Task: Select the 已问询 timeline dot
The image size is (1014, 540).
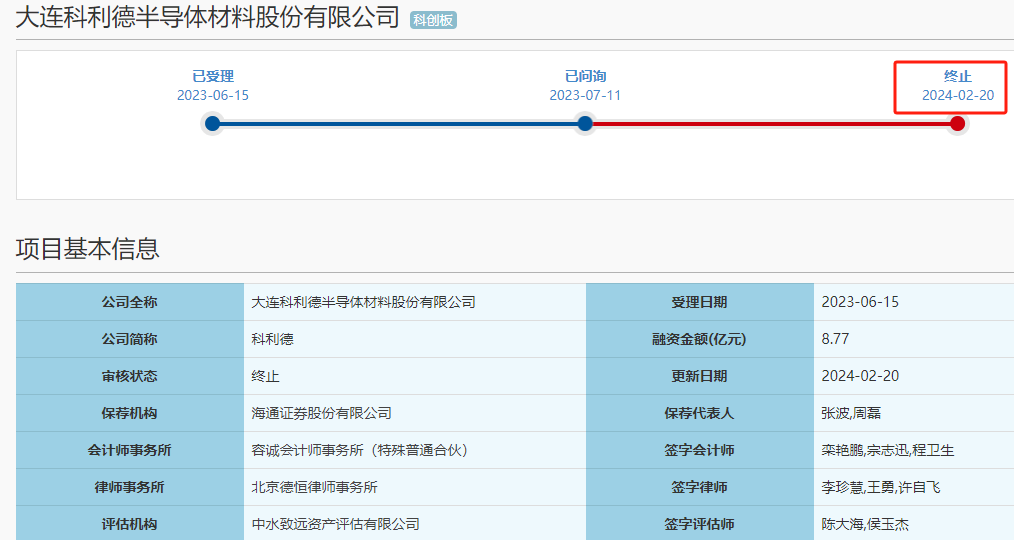Action: [585, 124]
